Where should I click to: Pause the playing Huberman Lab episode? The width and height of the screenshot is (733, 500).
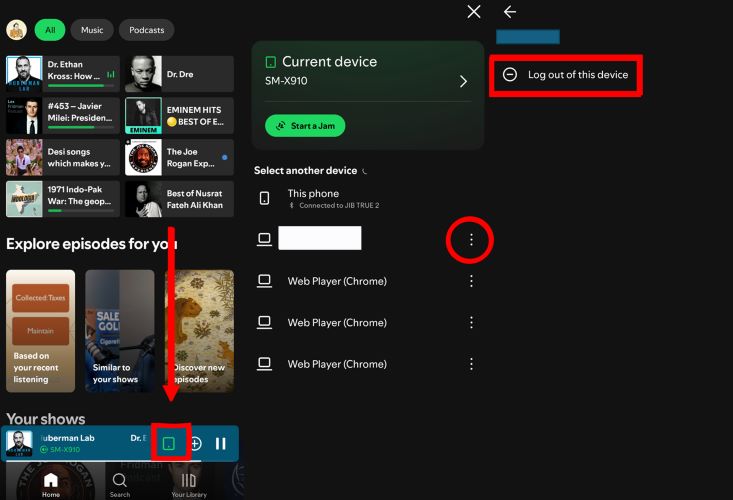(221, 443)
